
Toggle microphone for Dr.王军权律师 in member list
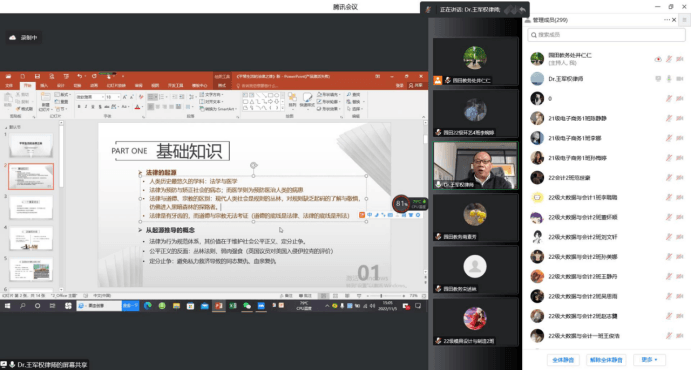pyautogui.click(x=669, y=79)
